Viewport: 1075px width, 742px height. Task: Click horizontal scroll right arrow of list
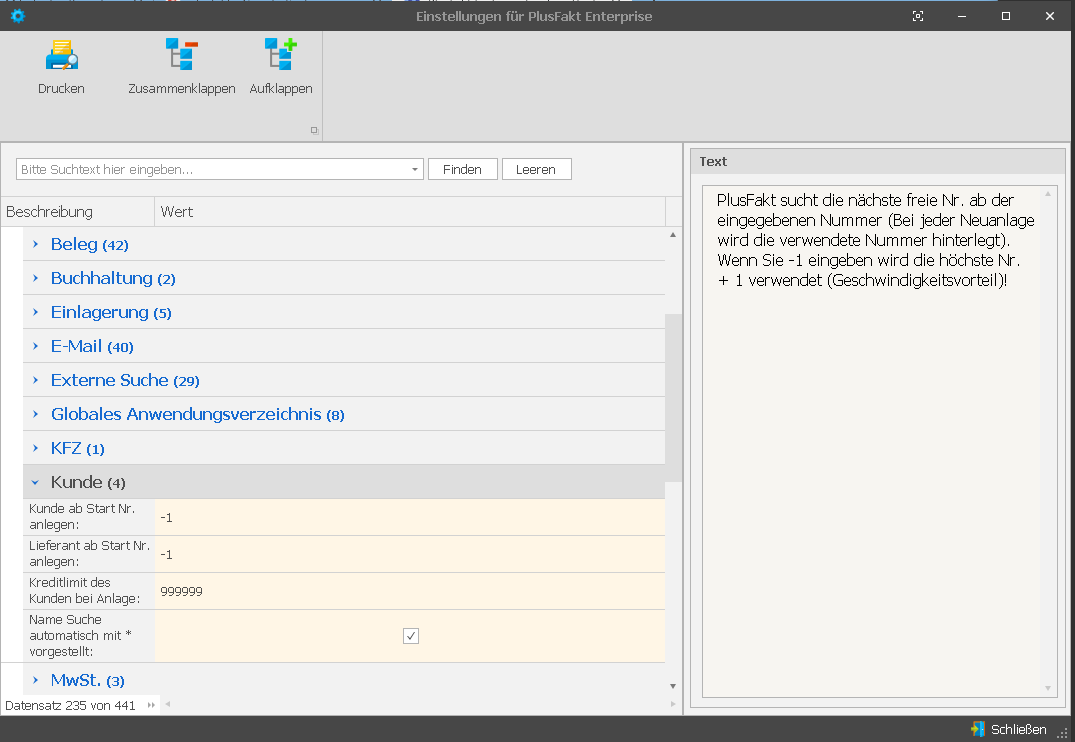pos(673,704)
